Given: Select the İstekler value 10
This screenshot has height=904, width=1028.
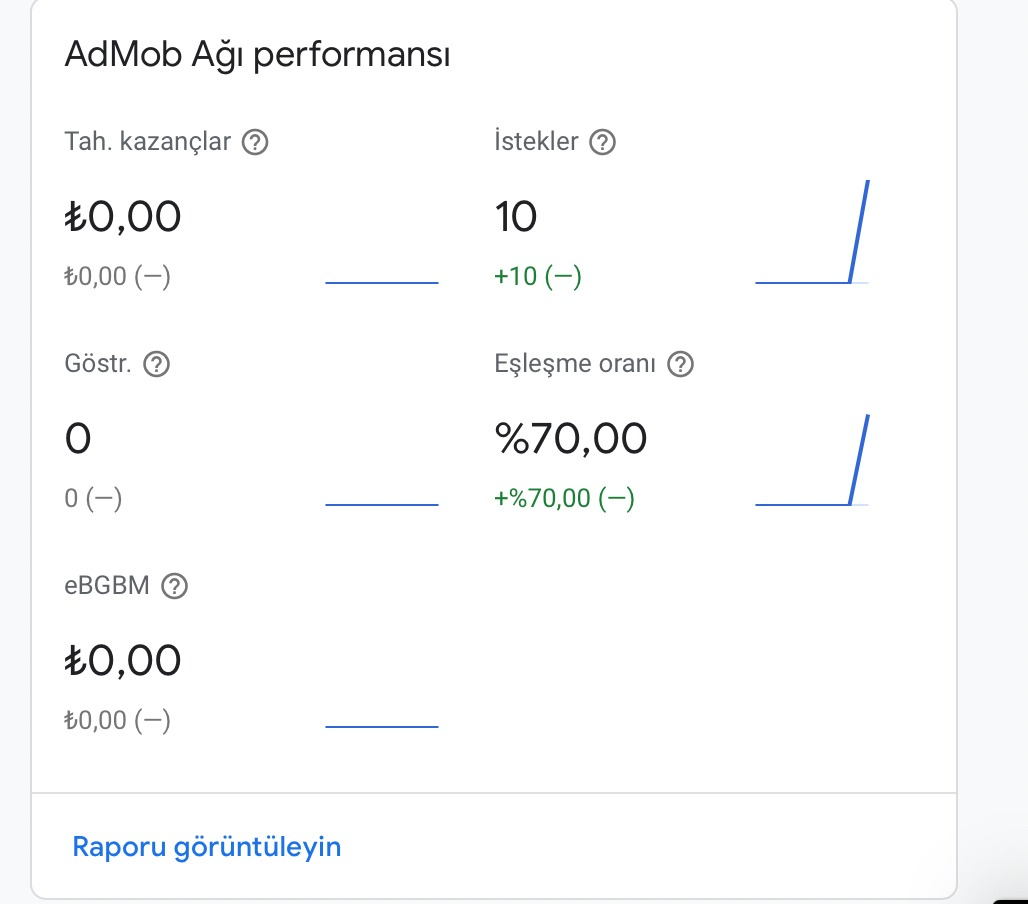Looking at the screenshot, I should (x=516, y=216).
